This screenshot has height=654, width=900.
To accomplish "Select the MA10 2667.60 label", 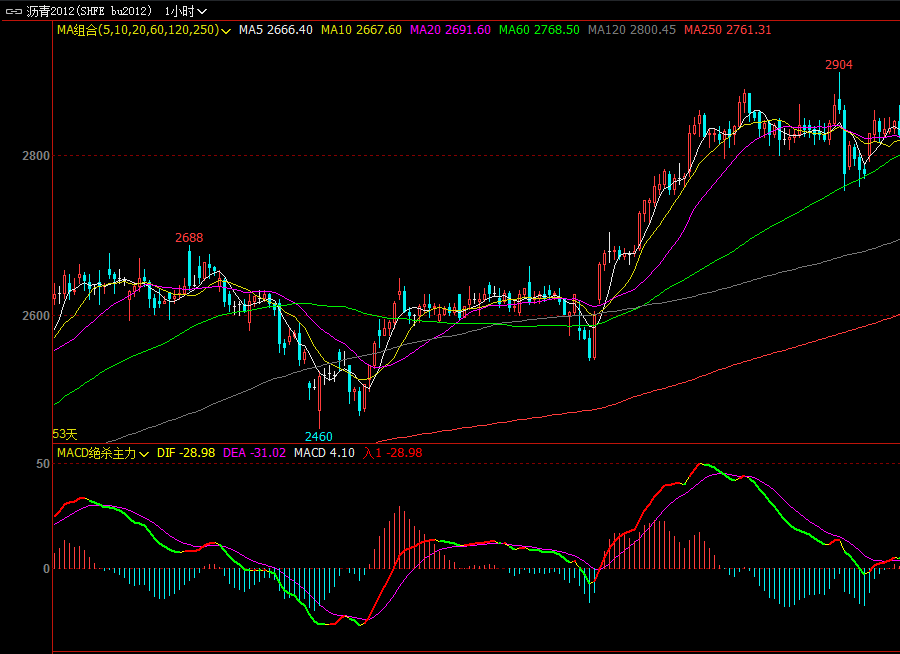I will tap(361, 30).
